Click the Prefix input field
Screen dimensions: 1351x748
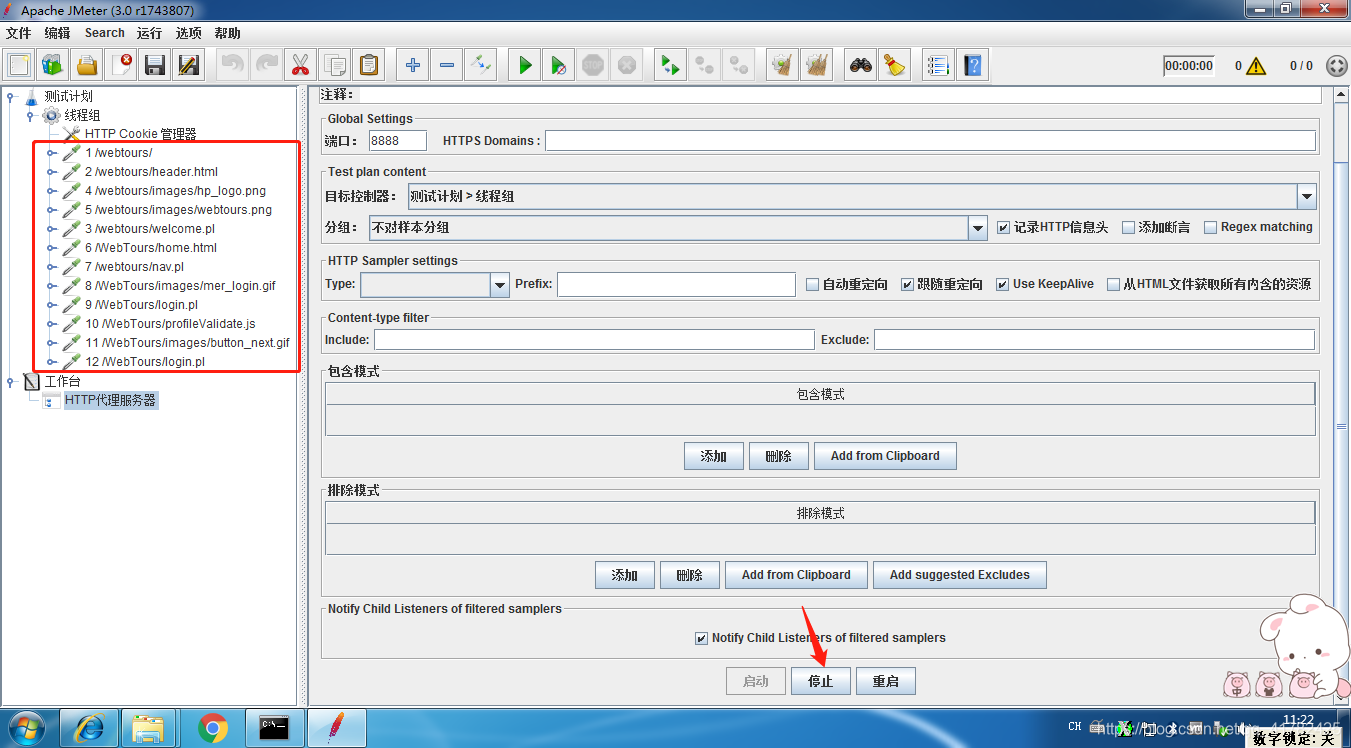[x=676, y=285]
